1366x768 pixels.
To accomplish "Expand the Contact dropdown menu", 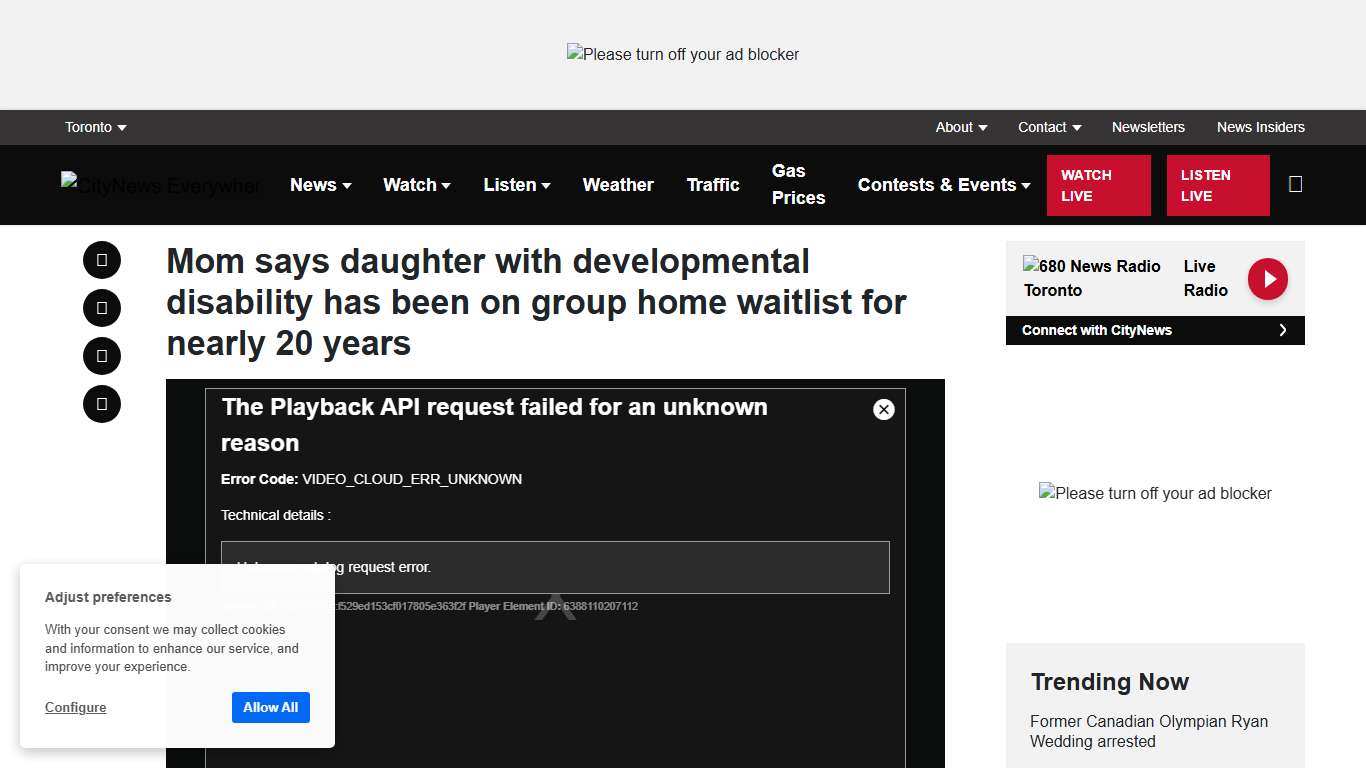I will [x=1049, y=127].
